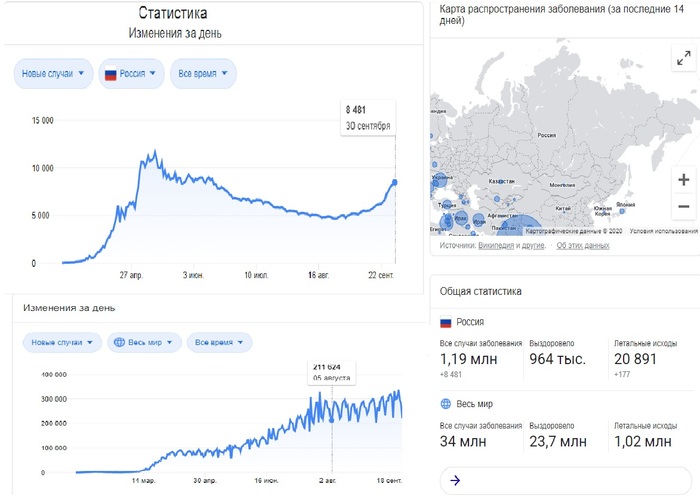Expand top chart's Все время period dropdown
This screenshot has width=700, height=496.
click(203, 74)
